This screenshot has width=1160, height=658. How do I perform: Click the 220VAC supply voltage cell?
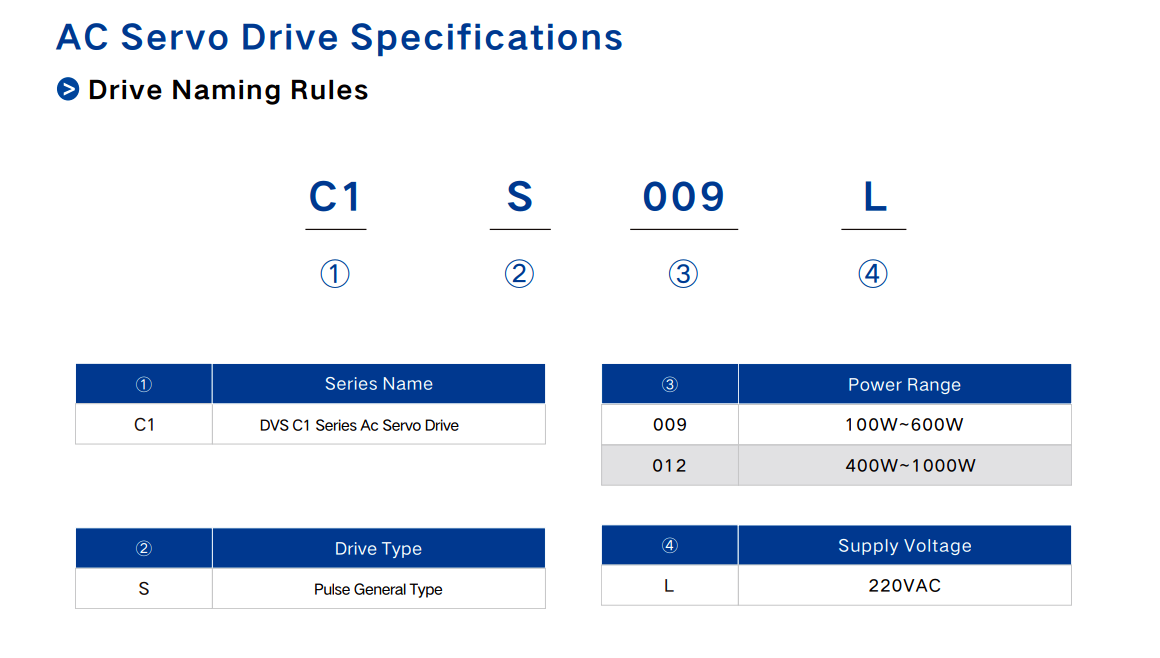pos(905,585)
